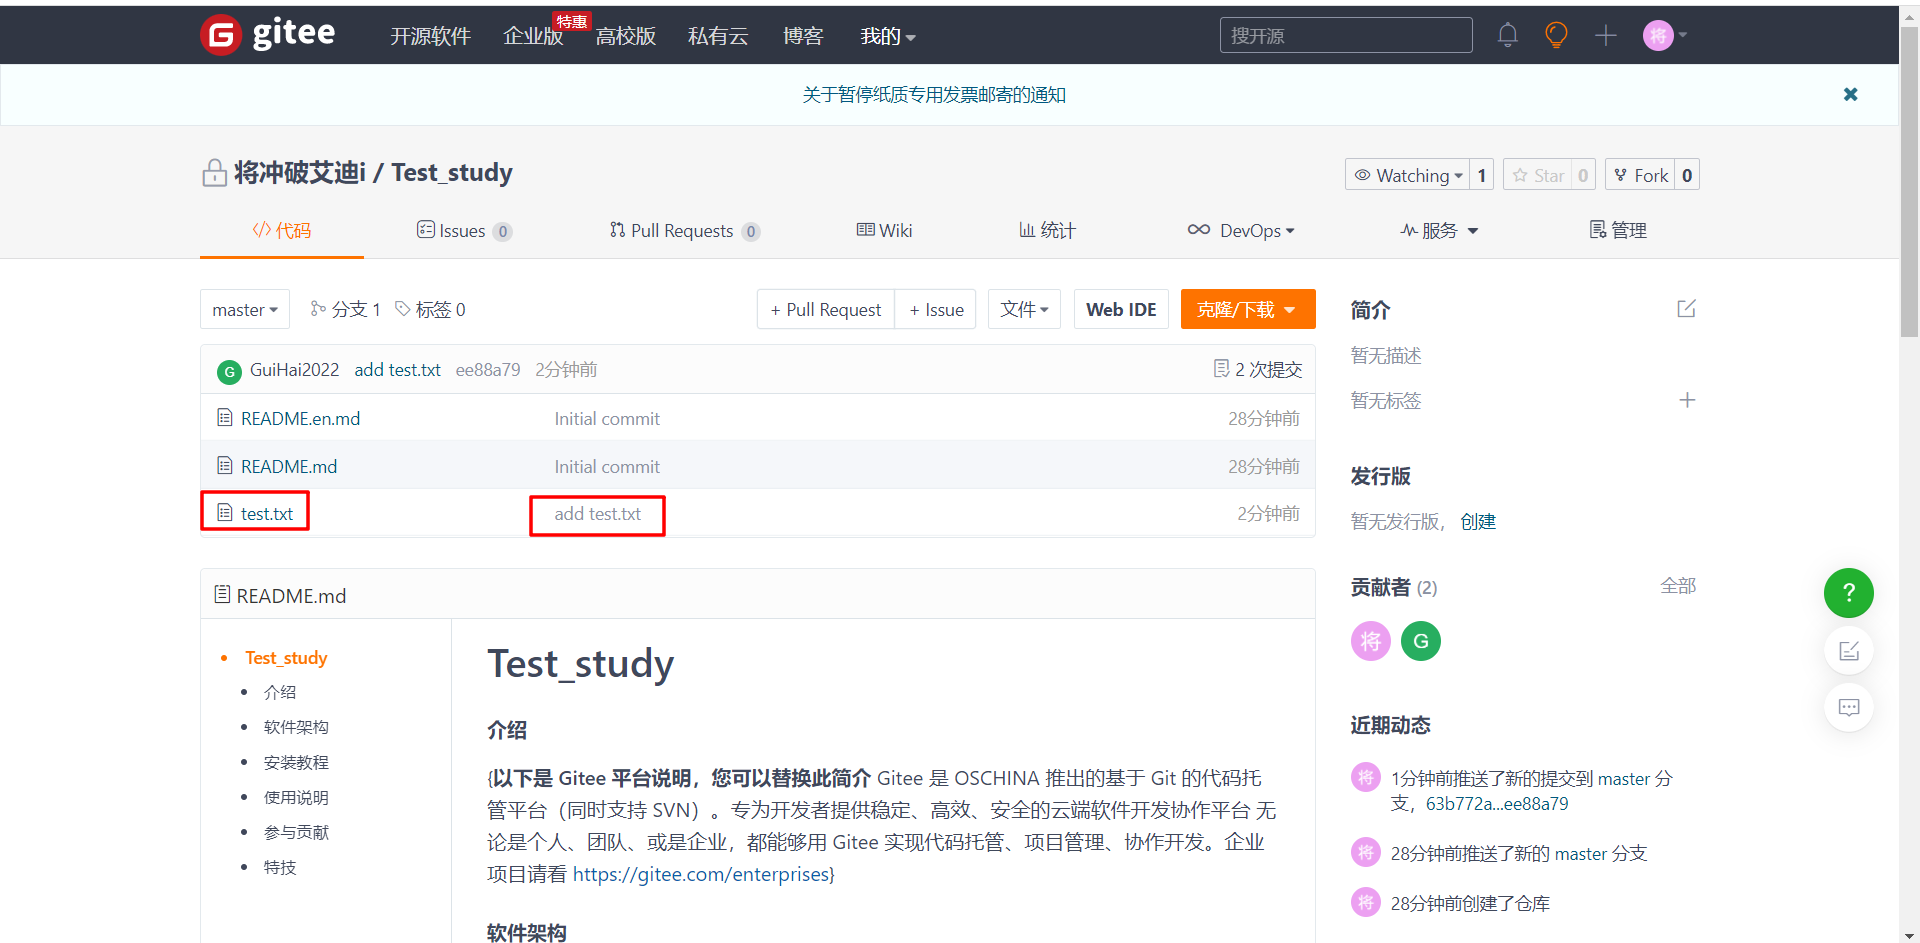Switch to the 统计 tab
The width and height of the screenshot is (1920, 943).
[1047, 231]
